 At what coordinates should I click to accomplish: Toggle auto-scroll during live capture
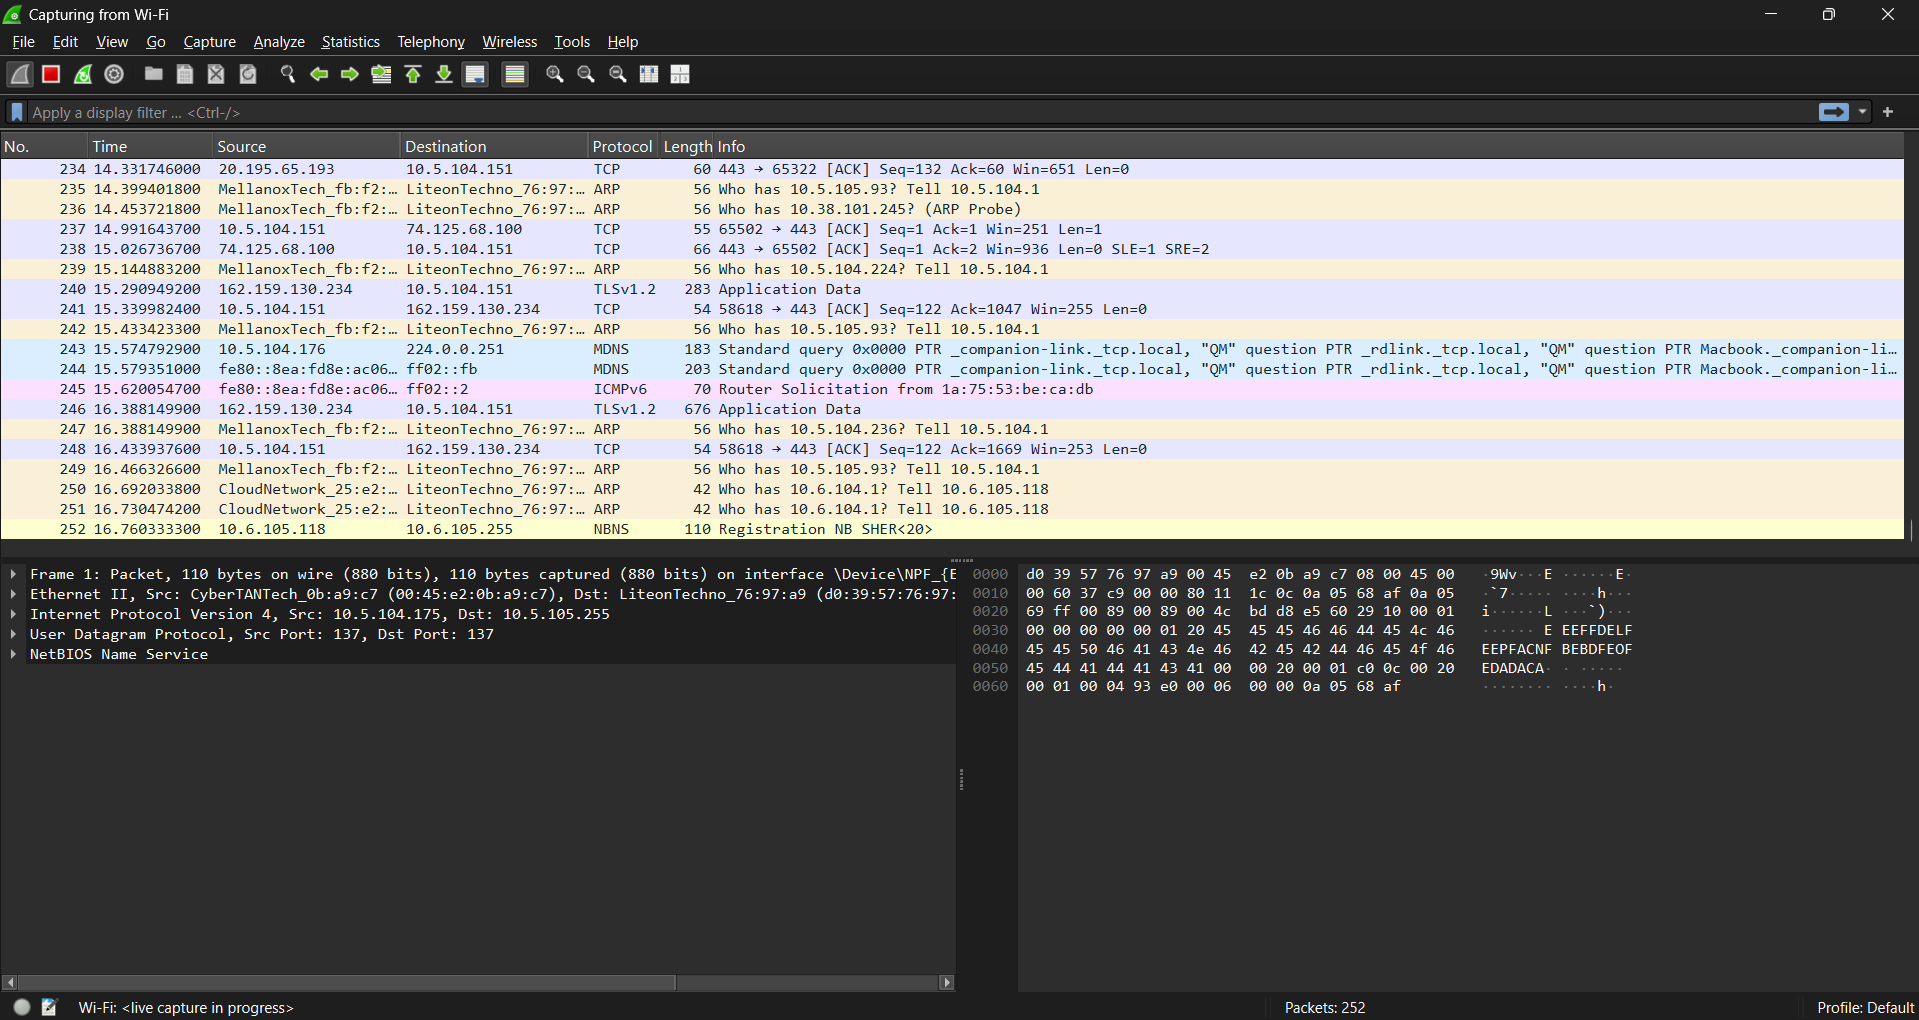click(x=476, y=74)
